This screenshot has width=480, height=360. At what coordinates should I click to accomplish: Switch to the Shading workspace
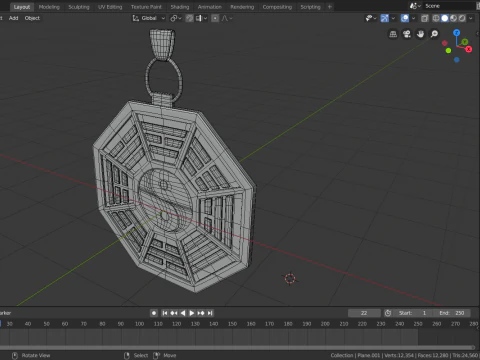(x=180, y=7)
